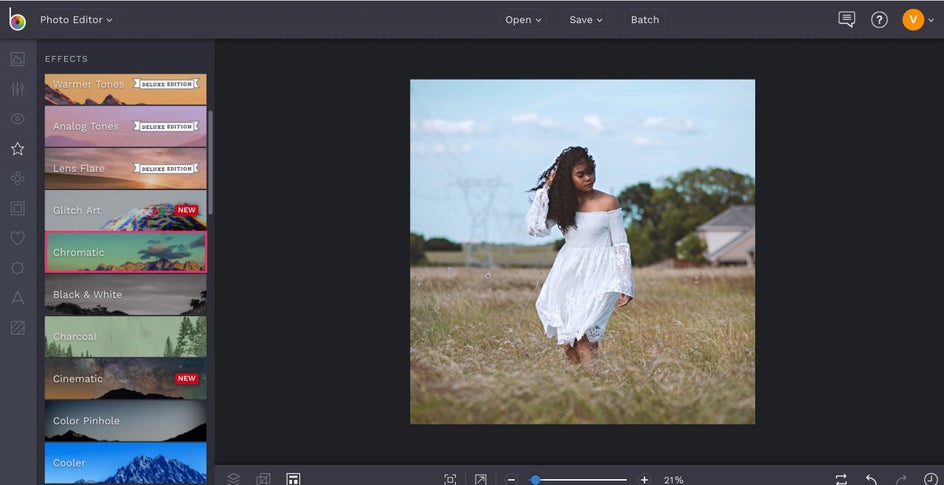Select the Text tool icon
The height and width of the screenshot is (485, 944).
point(17,298)
